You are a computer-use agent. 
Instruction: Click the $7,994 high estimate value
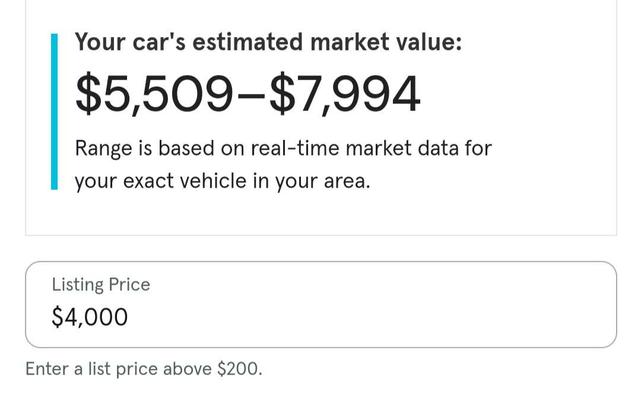click(x=344, y=94)
